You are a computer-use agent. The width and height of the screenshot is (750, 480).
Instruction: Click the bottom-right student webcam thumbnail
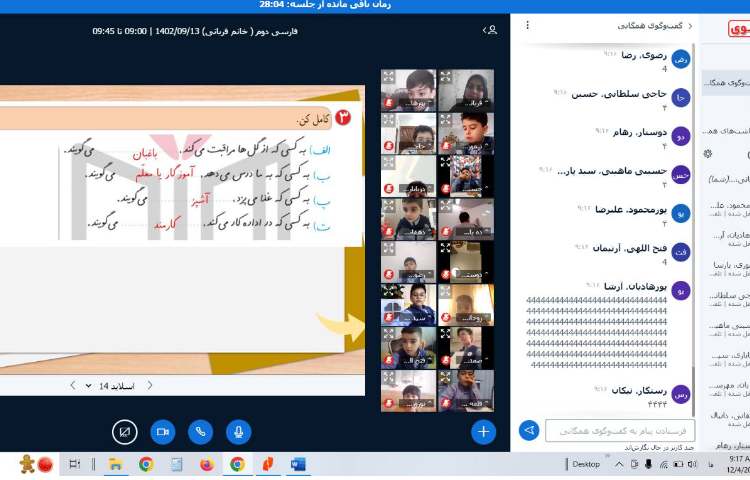point(466,390)
